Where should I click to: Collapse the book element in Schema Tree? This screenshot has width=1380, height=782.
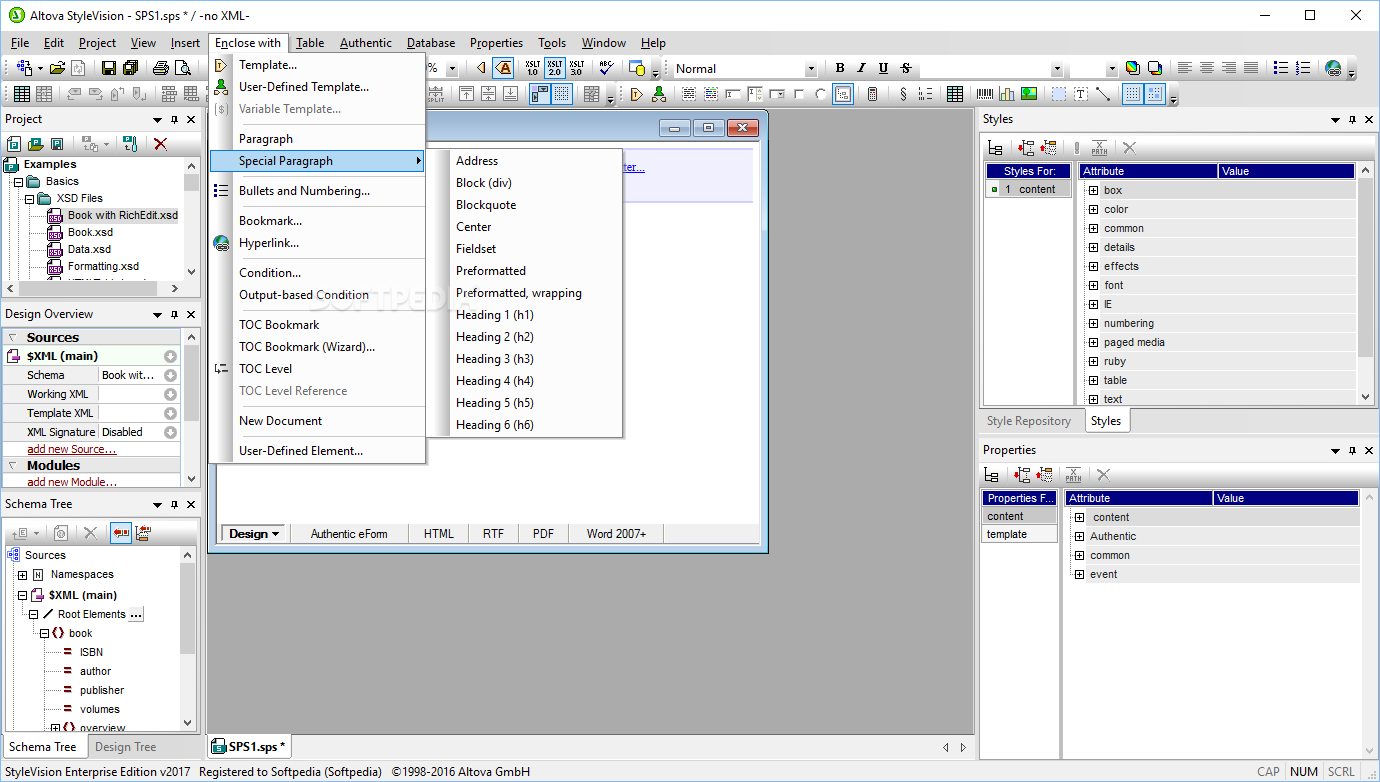coord(44,633)
